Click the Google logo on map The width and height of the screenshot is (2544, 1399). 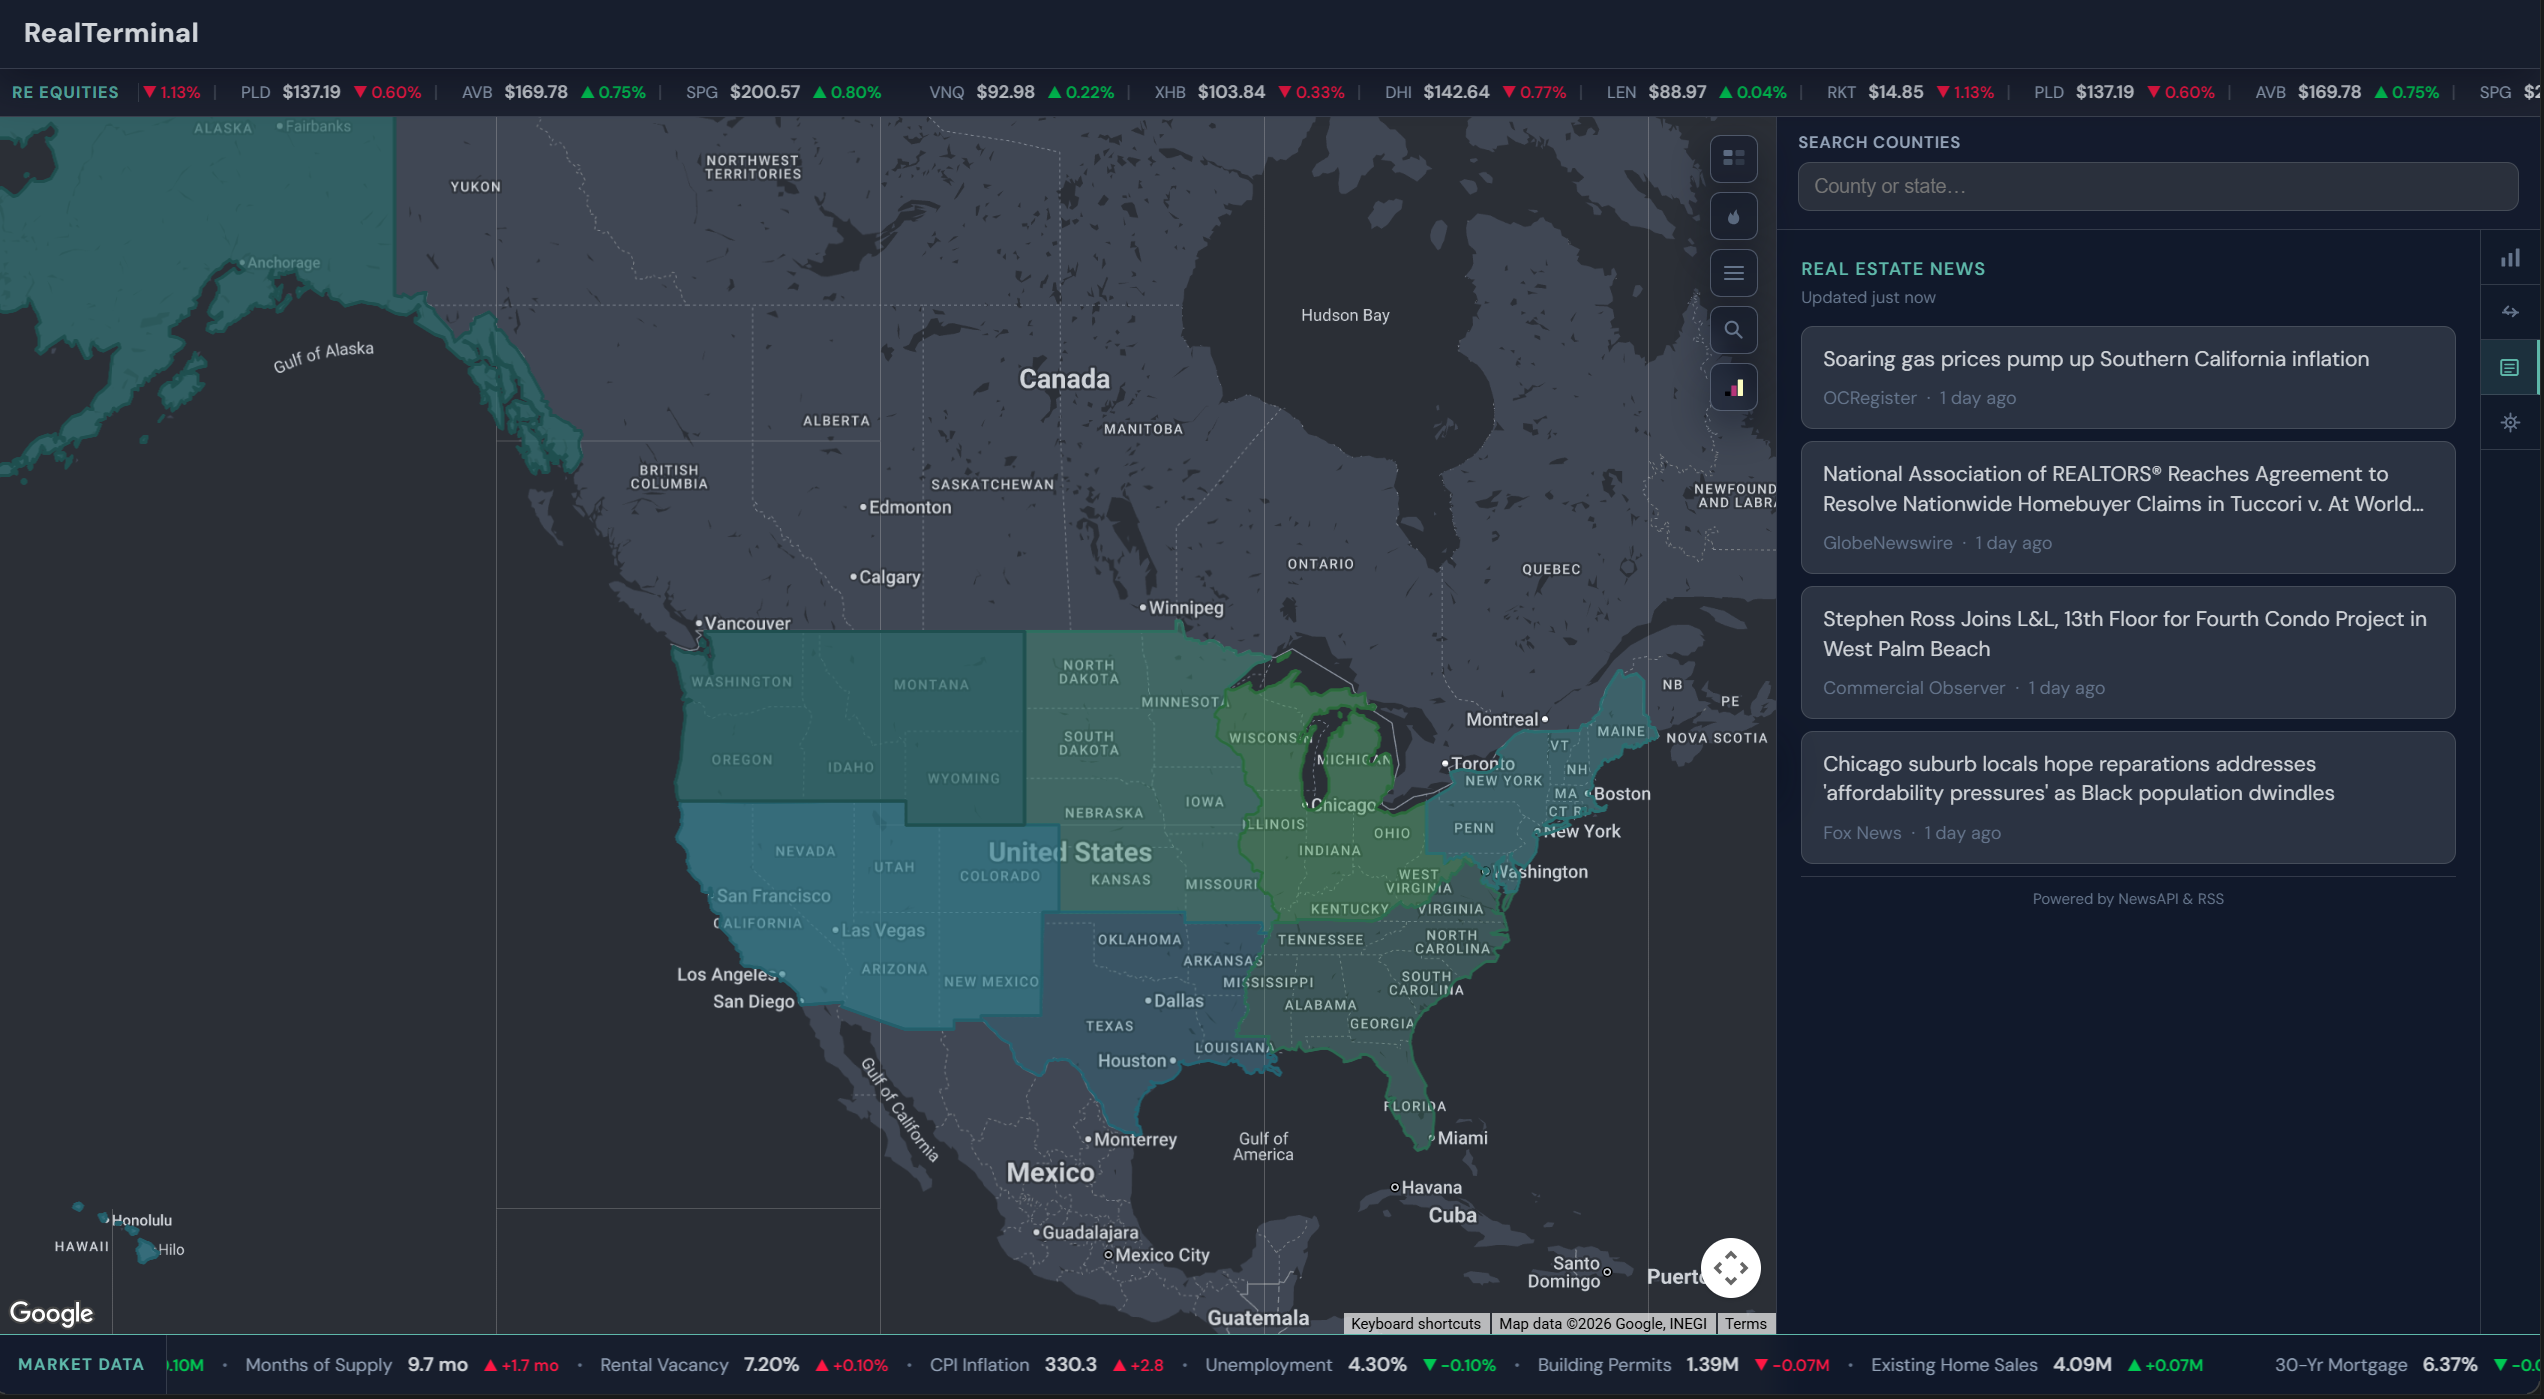coord(52,1313)
